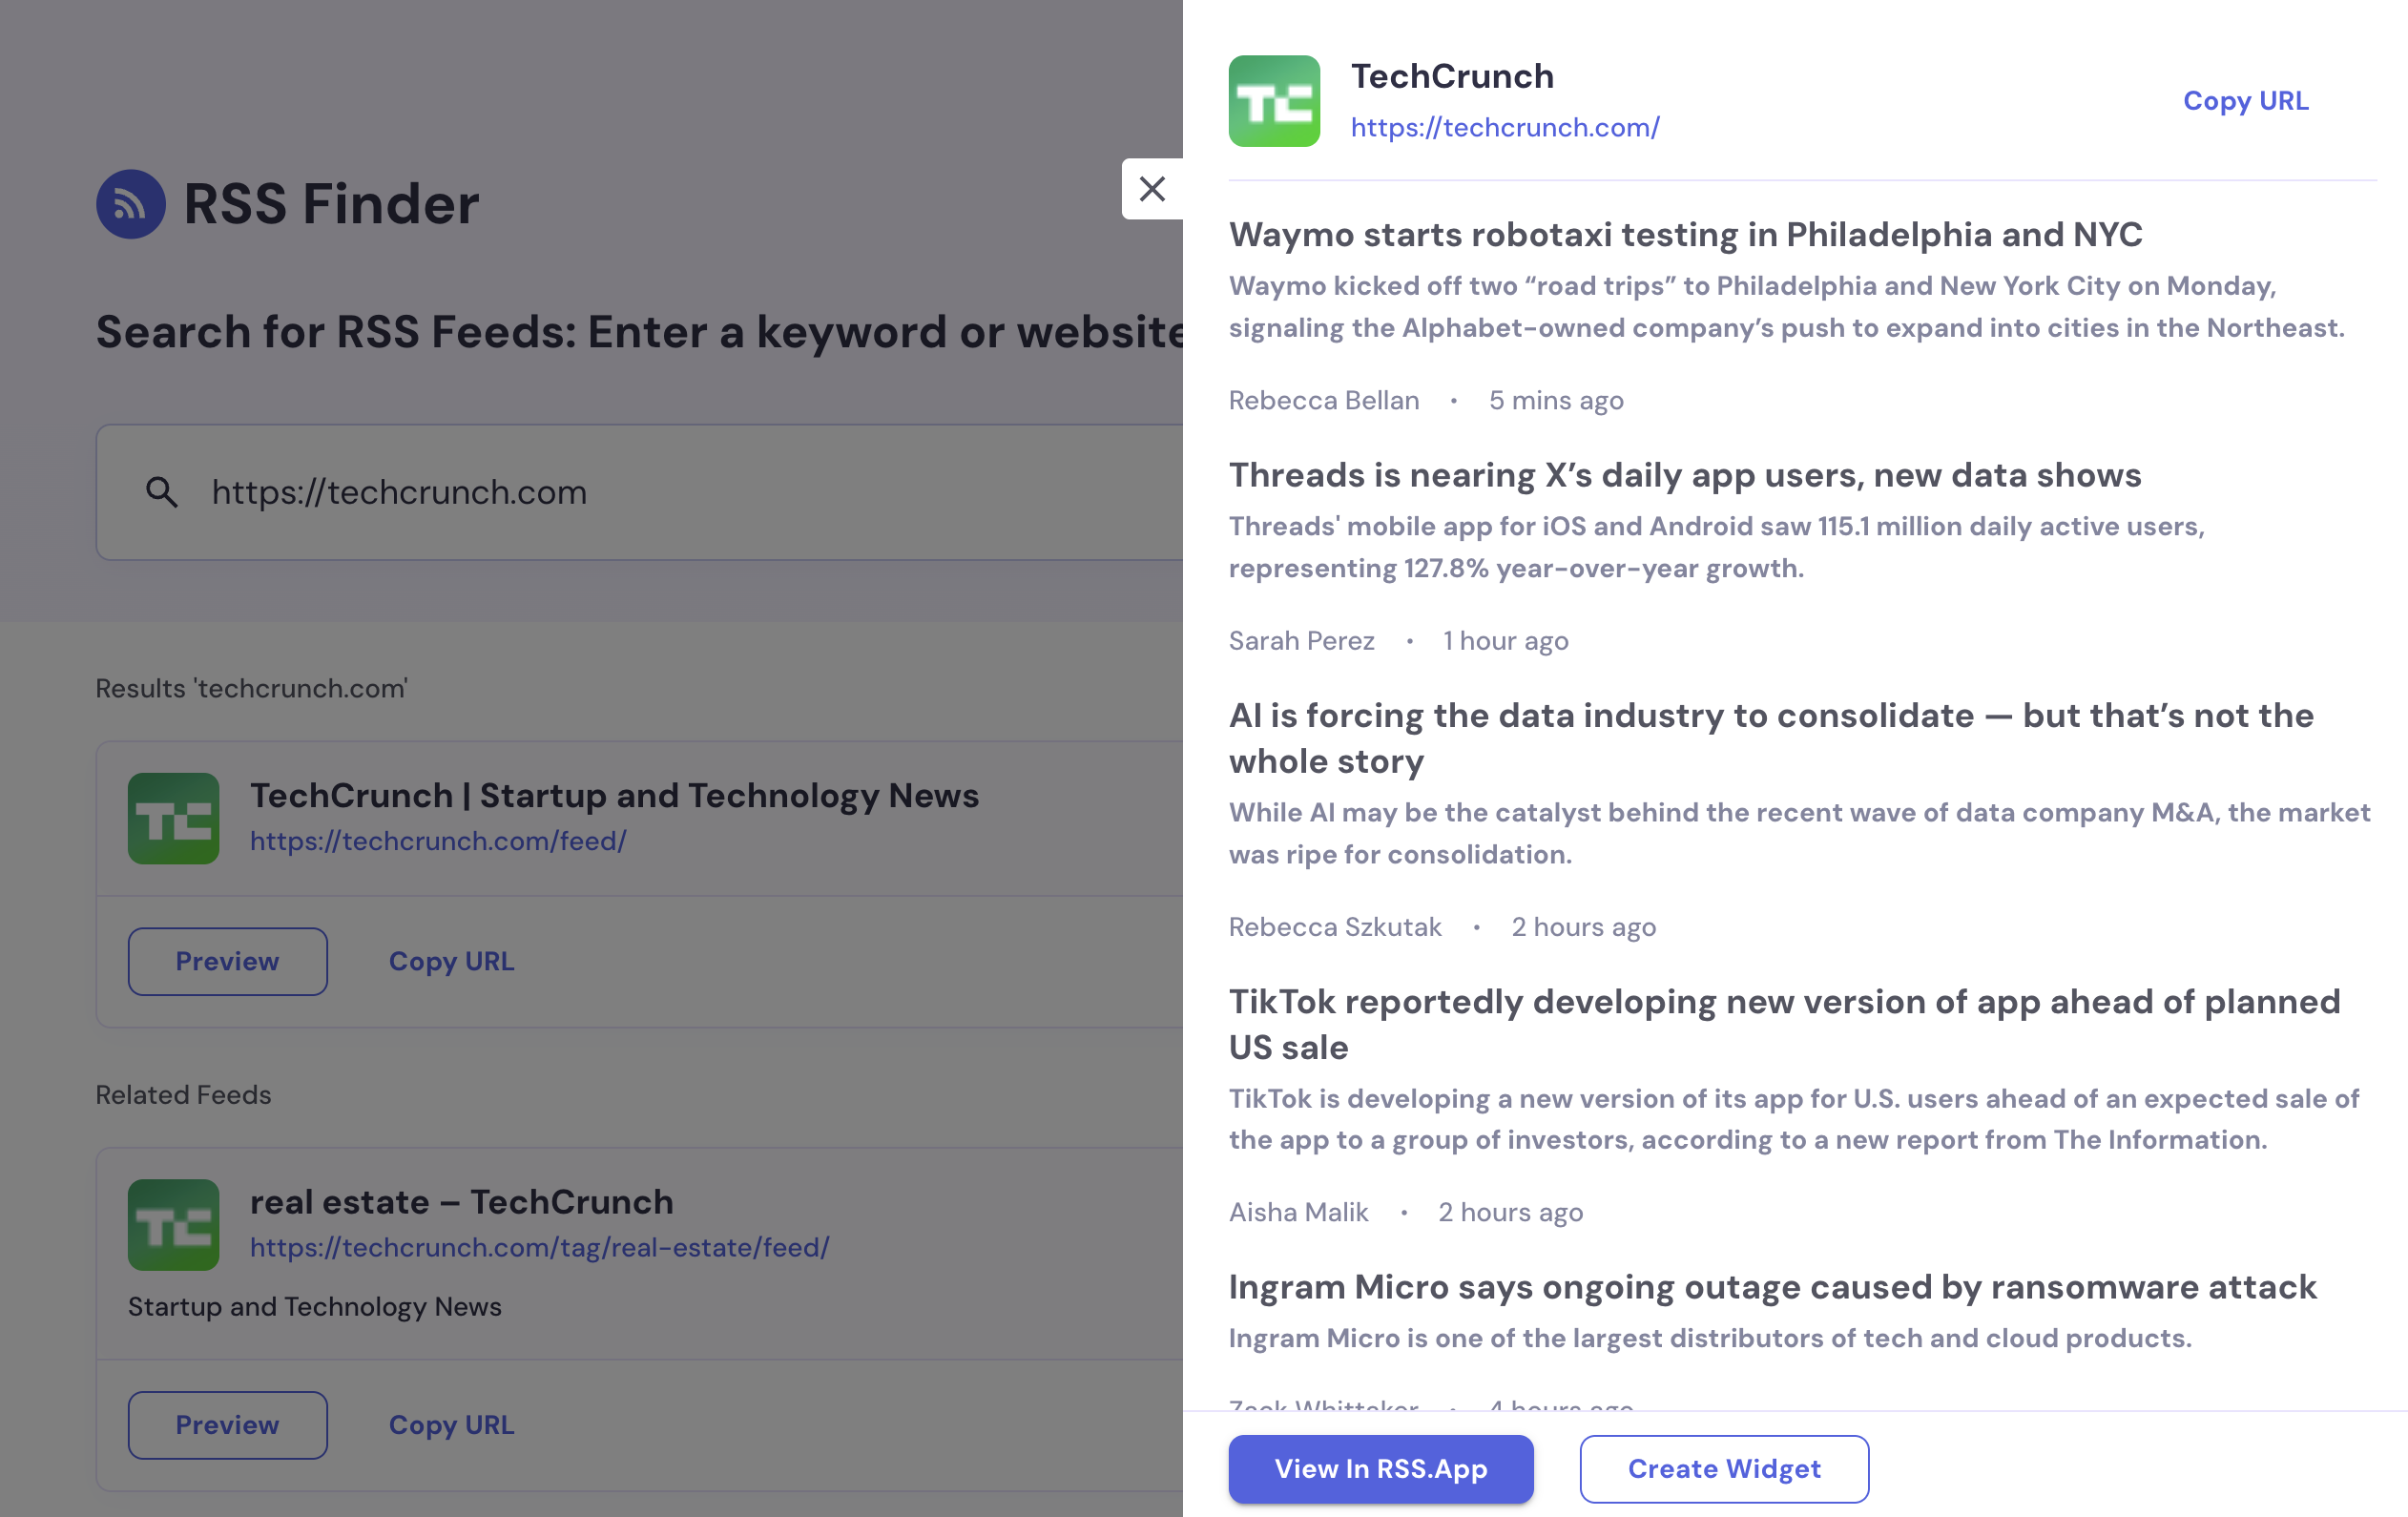The image size is (2408, 1517).
Task: Click the TechCrunch logo in preview header
Action: click(x=1274, y=101)
